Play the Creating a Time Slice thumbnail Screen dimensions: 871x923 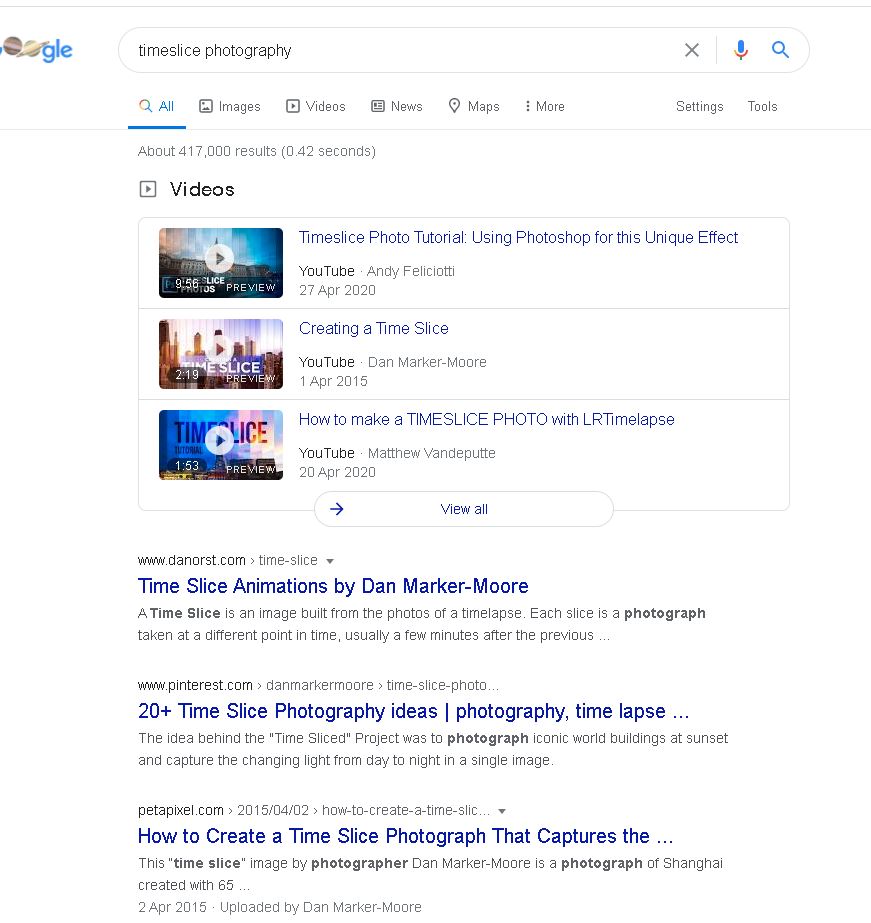221,354
